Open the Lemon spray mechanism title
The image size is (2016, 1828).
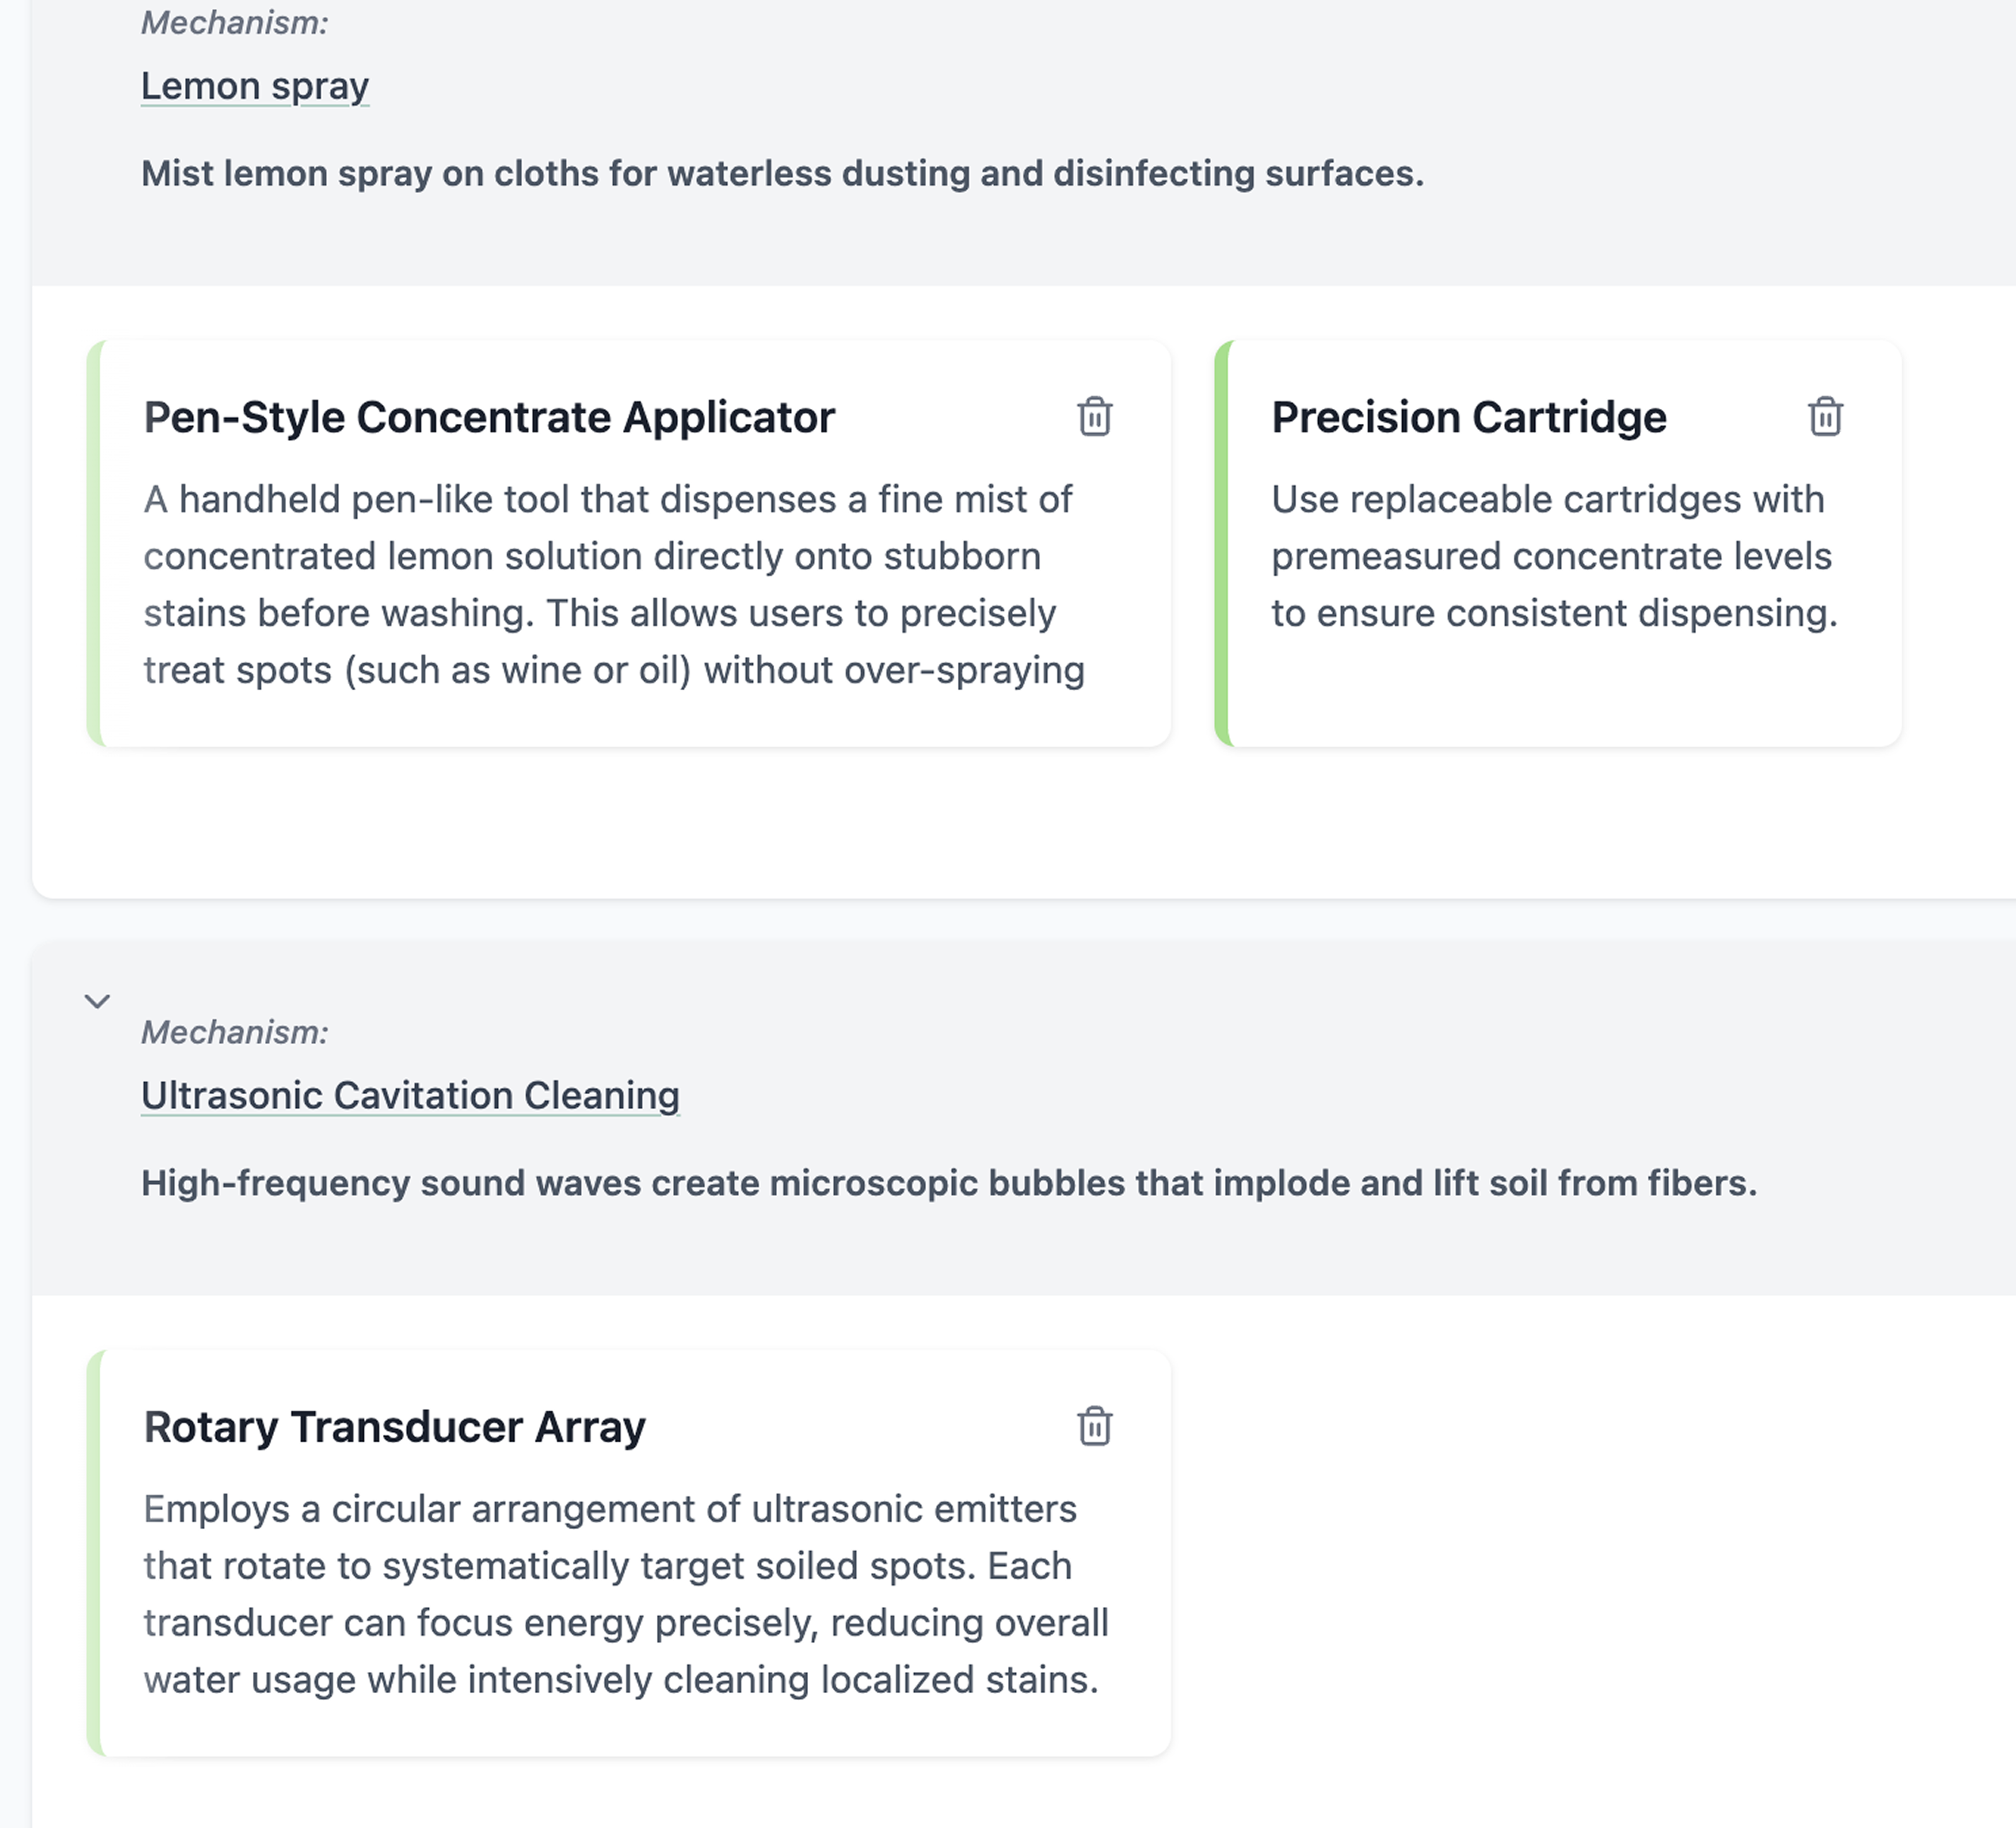point(255,87)
